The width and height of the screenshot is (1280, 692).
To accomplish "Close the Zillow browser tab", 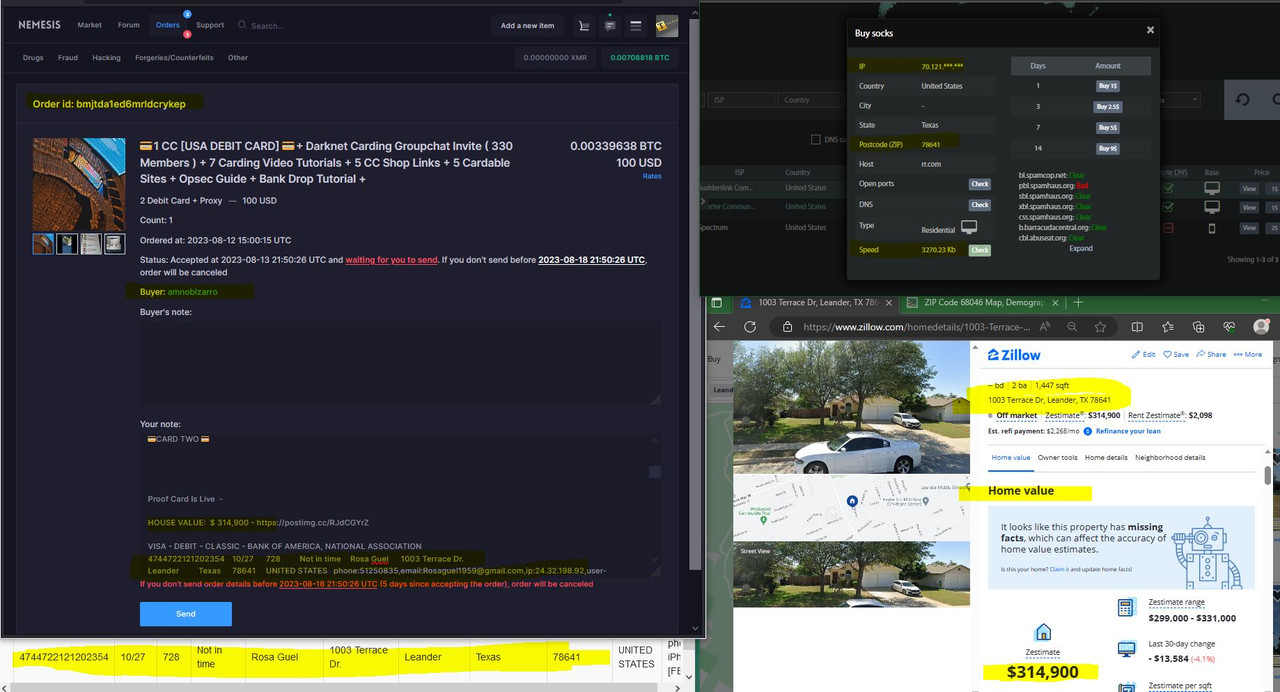I will click(891, 302).
